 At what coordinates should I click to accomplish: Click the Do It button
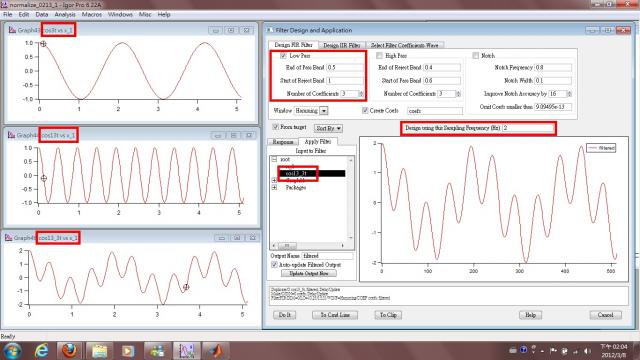[x=284, y=315]
